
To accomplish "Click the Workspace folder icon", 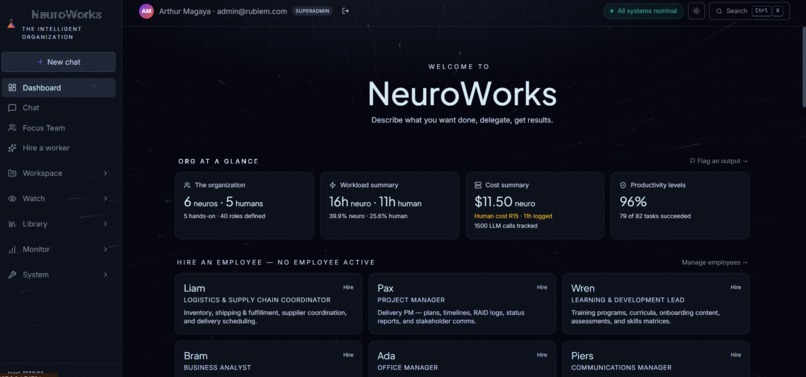I will pos(12,173).
